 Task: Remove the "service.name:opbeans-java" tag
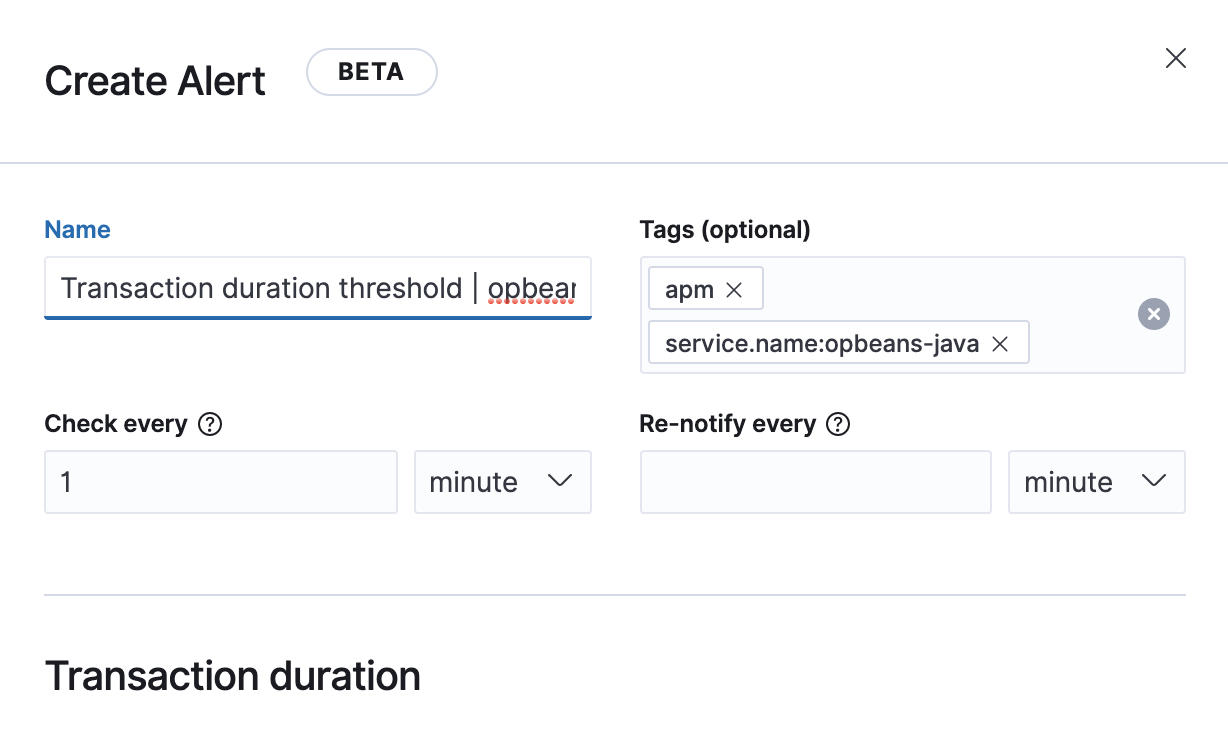point(1000,343)
